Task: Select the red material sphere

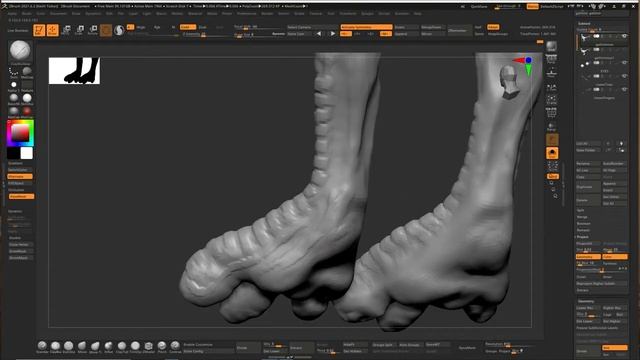Action: (27, 111)
